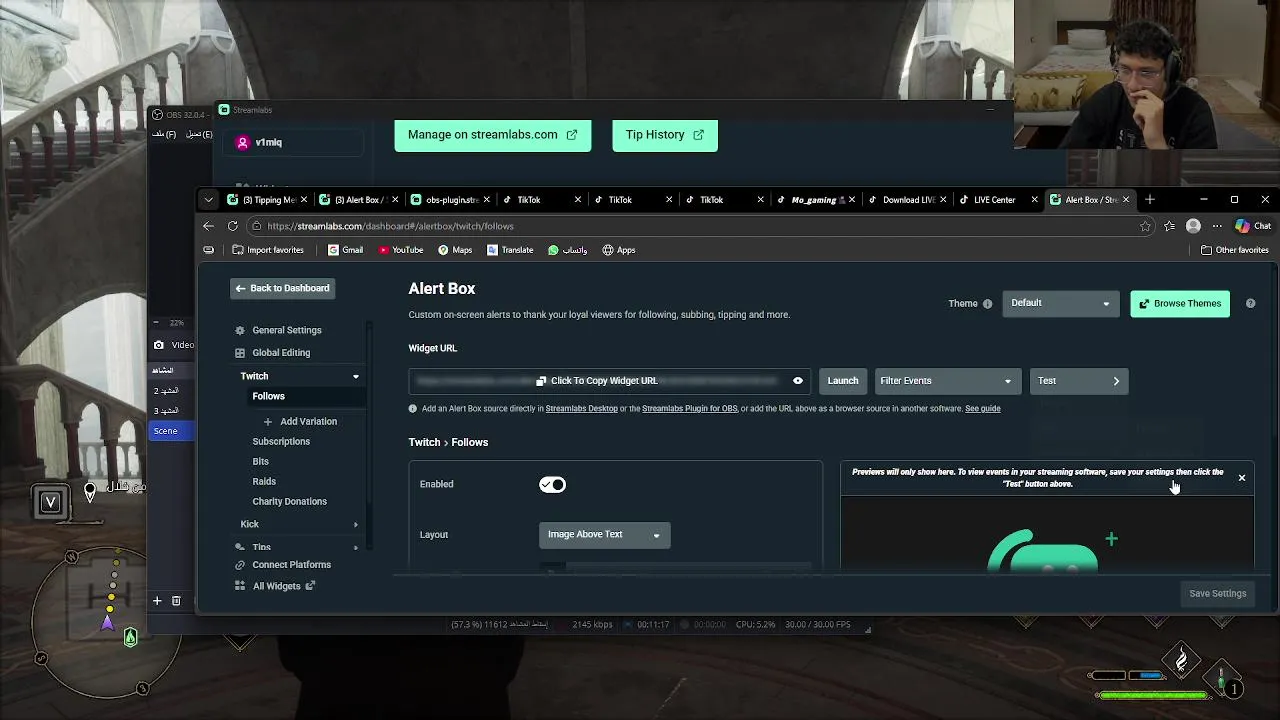Go back in the browser
This screenshot has width=1280, height=720.
click(x=208, y=226)
